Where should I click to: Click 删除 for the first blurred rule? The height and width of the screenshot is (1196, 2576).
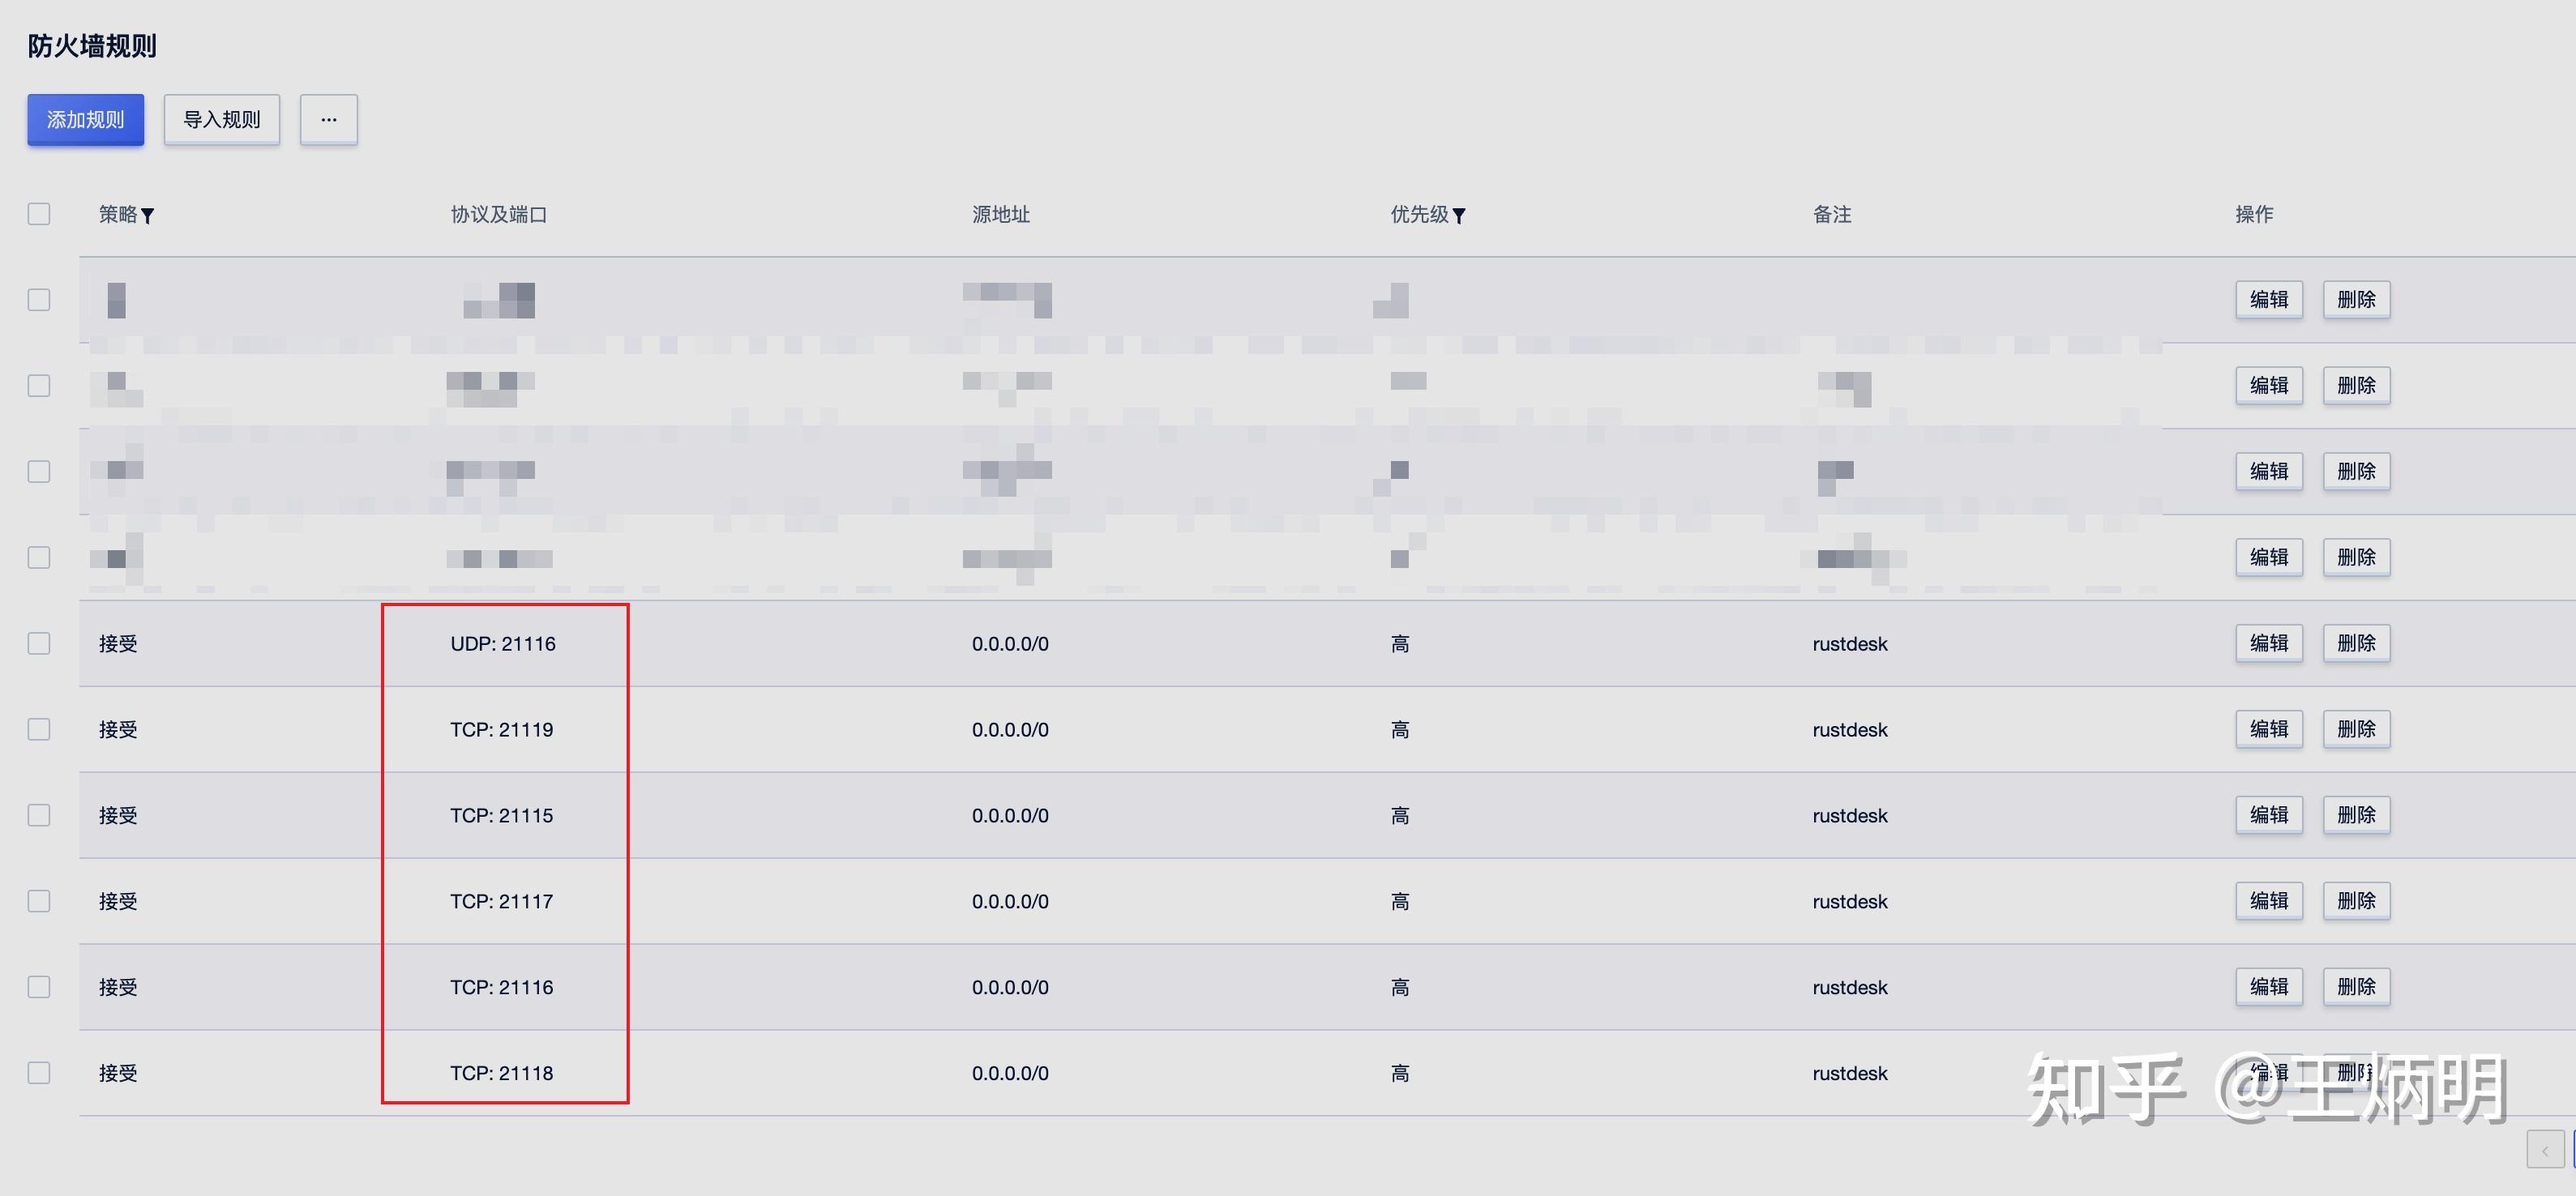click(x=2356, y=299)
